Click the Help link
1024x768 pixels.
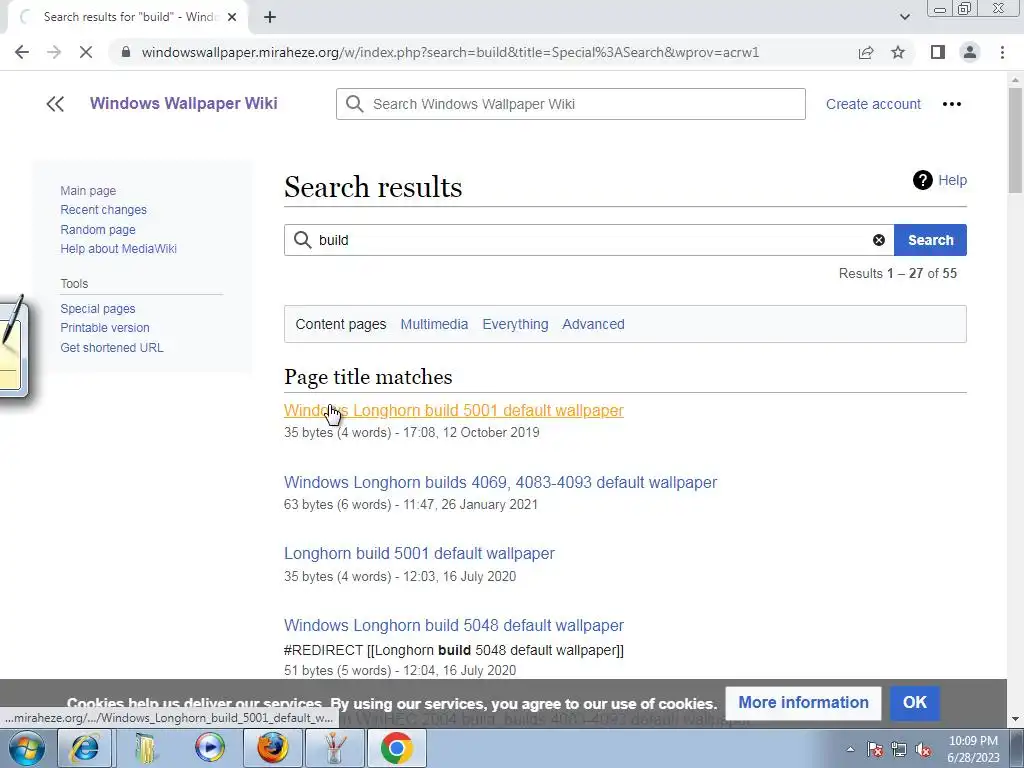(x=952, y=180)
